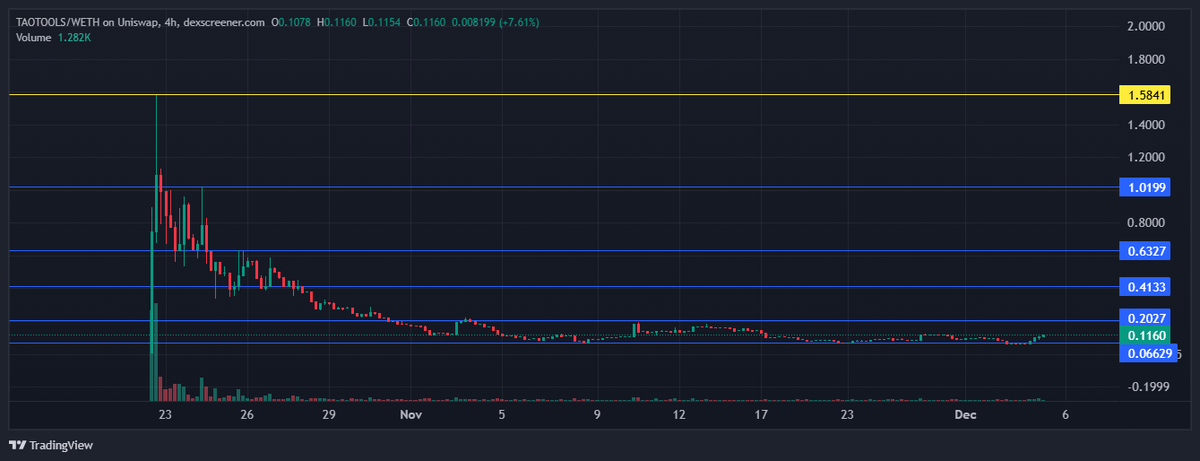Image resolution: width=1200 pixels, height=461 pixels.
Task: Click the current price 0.1160 label
Action: click(1145, 335)
